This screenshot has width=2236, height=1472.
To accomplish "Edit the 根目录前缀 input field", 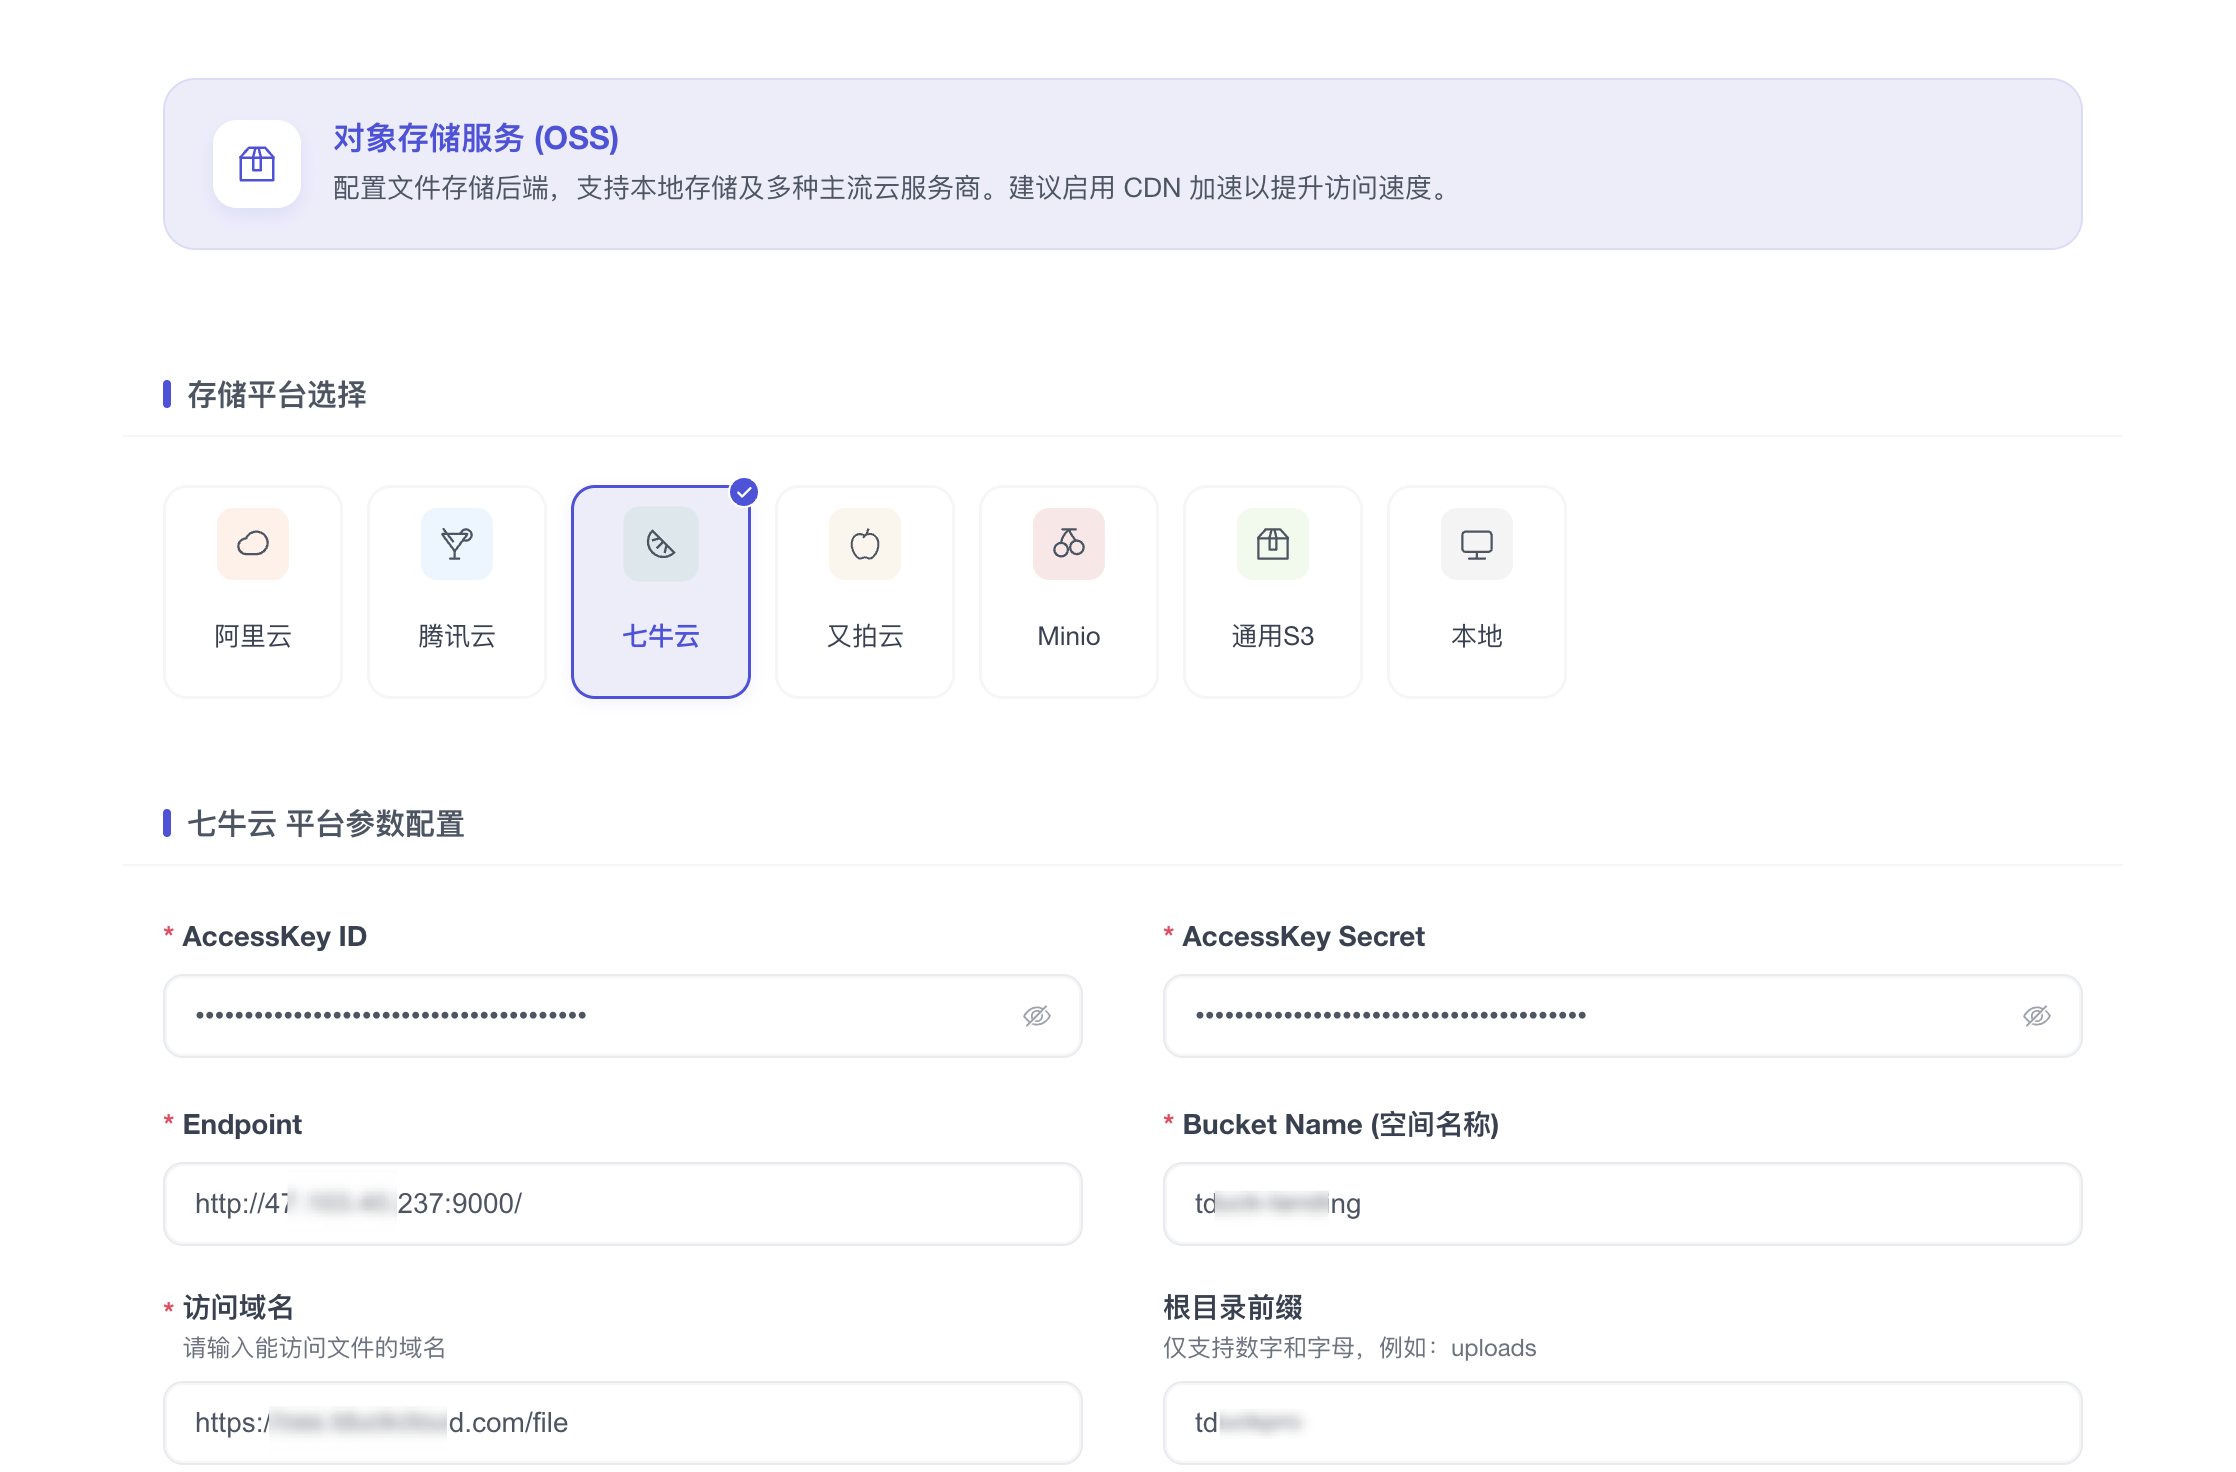I will [x=1623, y=1423].
